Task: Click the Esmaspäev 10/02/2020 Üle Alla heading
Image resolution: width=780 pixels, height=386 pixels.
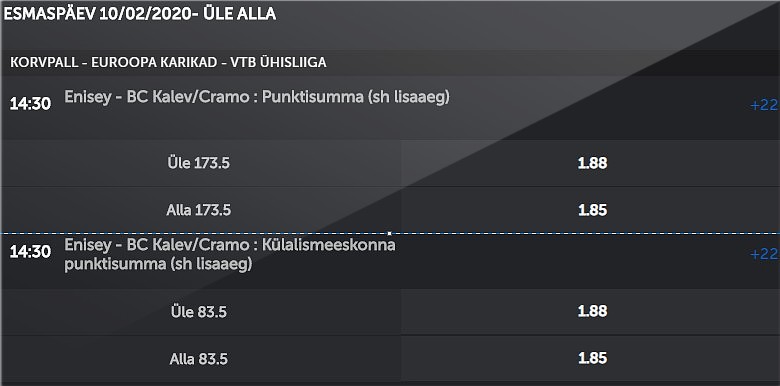Action: point(139,14)
